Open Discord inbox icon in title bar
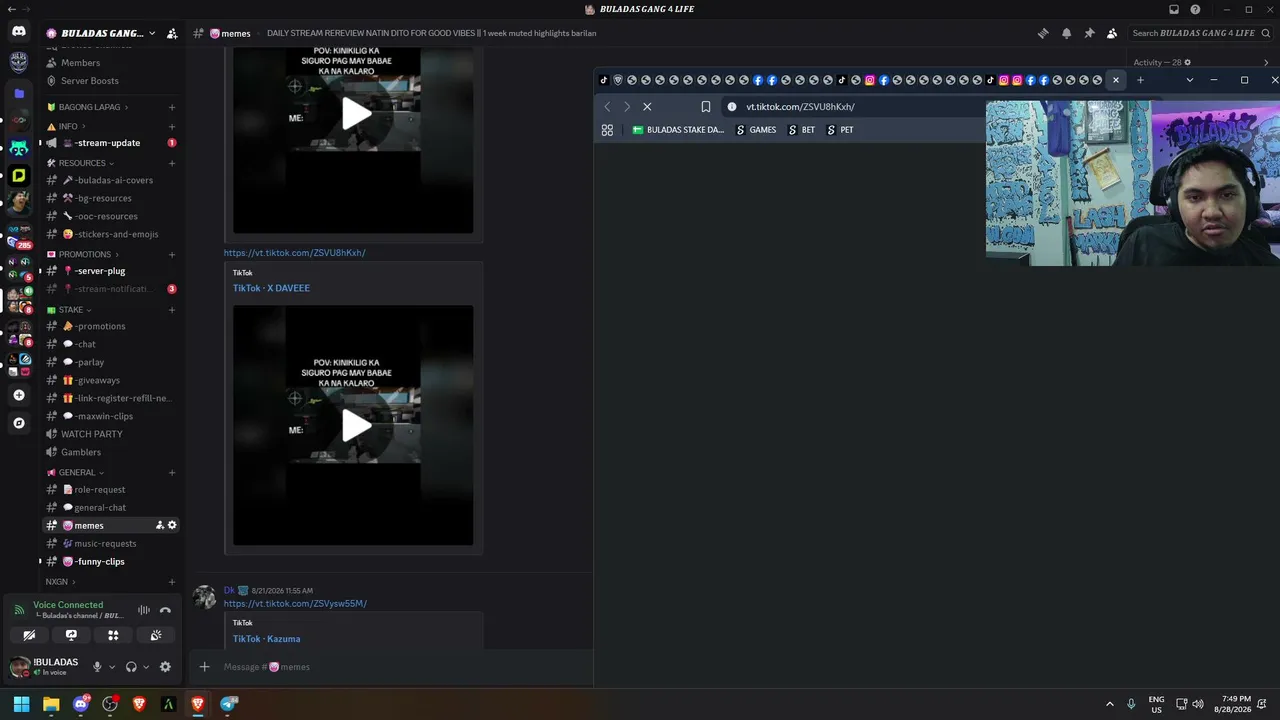This screenshot has height=720, width=1280. coord(1174,9)
